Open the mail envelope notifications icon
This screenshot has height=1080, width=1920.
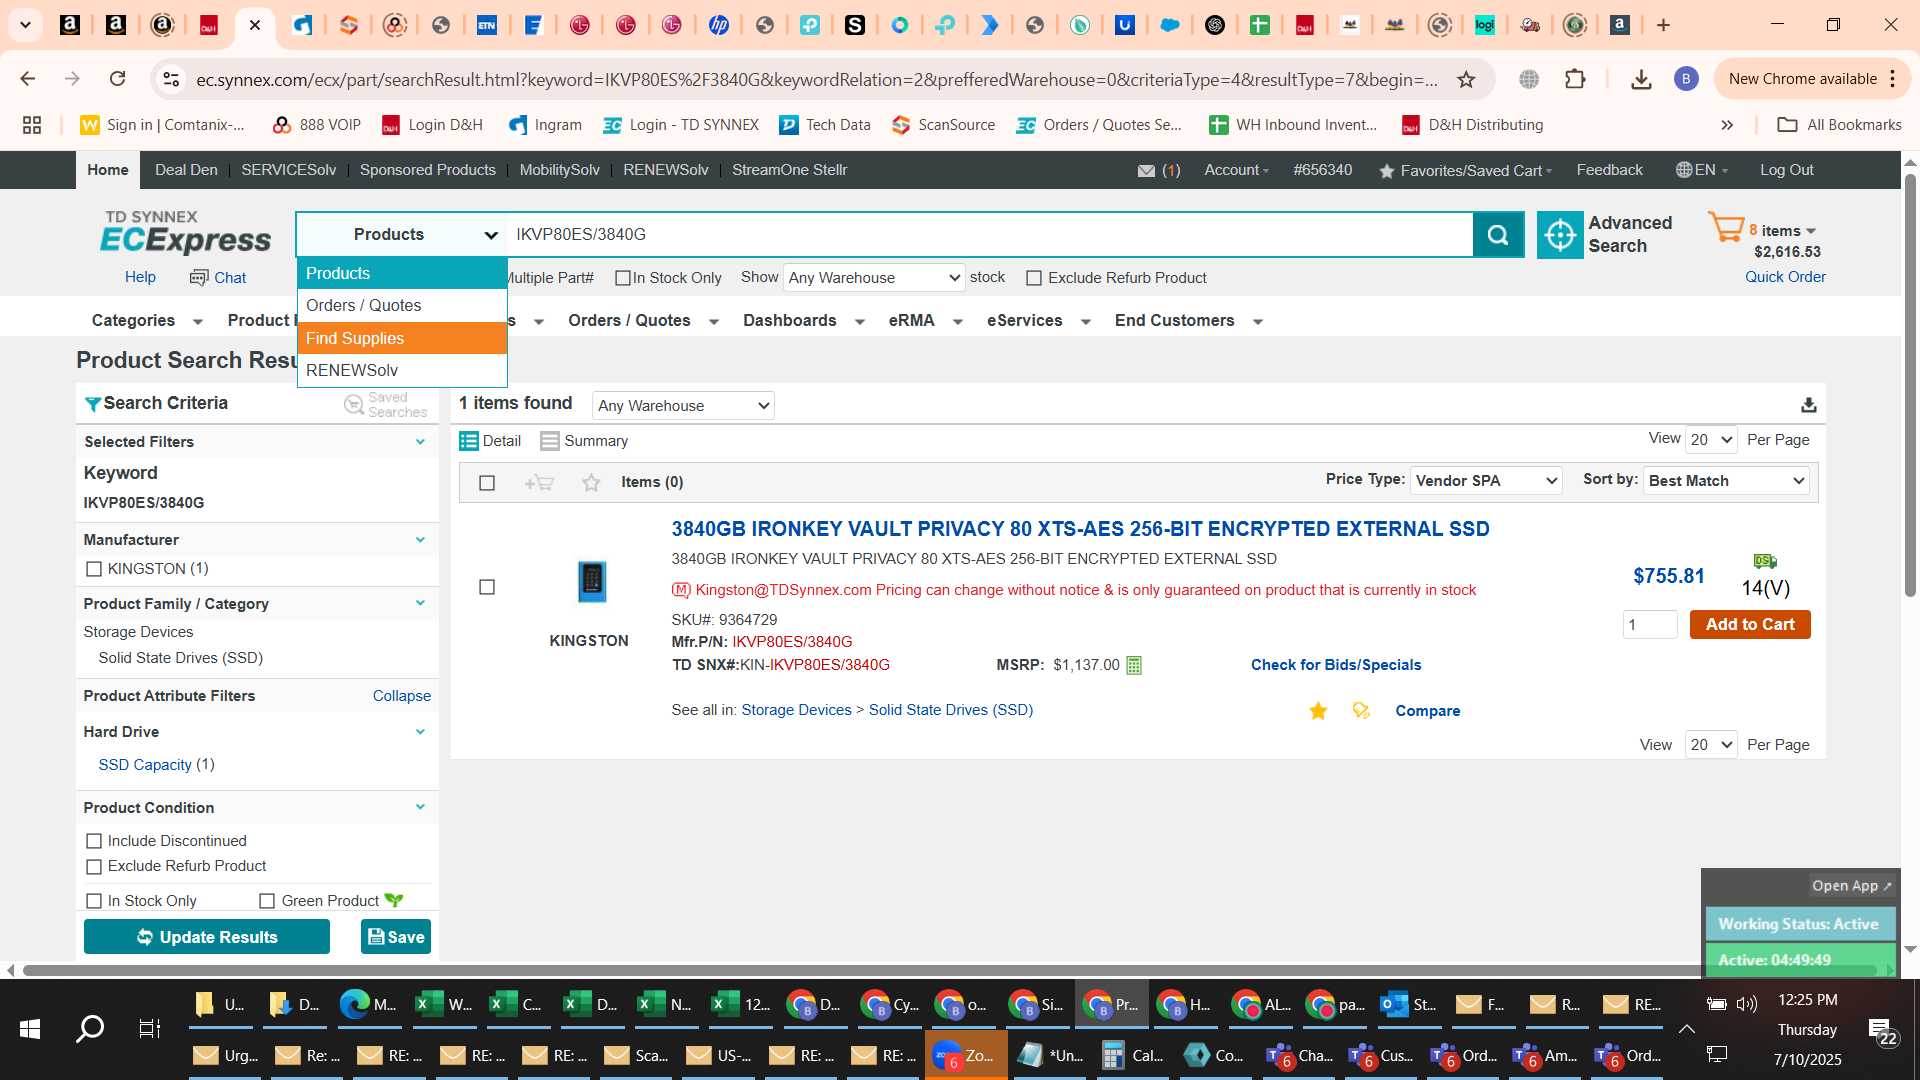click(1146, 171)
